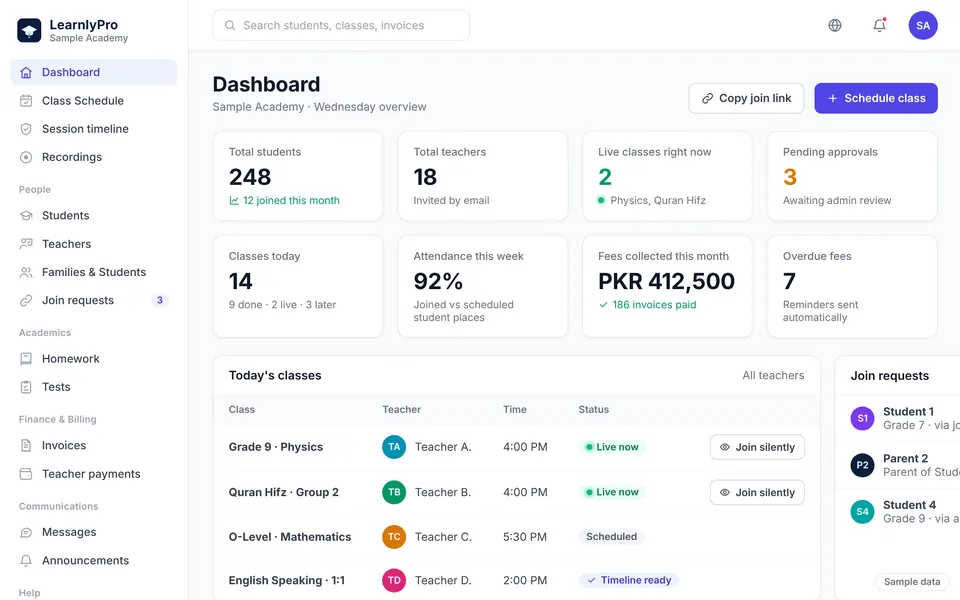Click the Teachers icon in sidebar
Viewport: 960px width, 600px height.
pos(26,244)
